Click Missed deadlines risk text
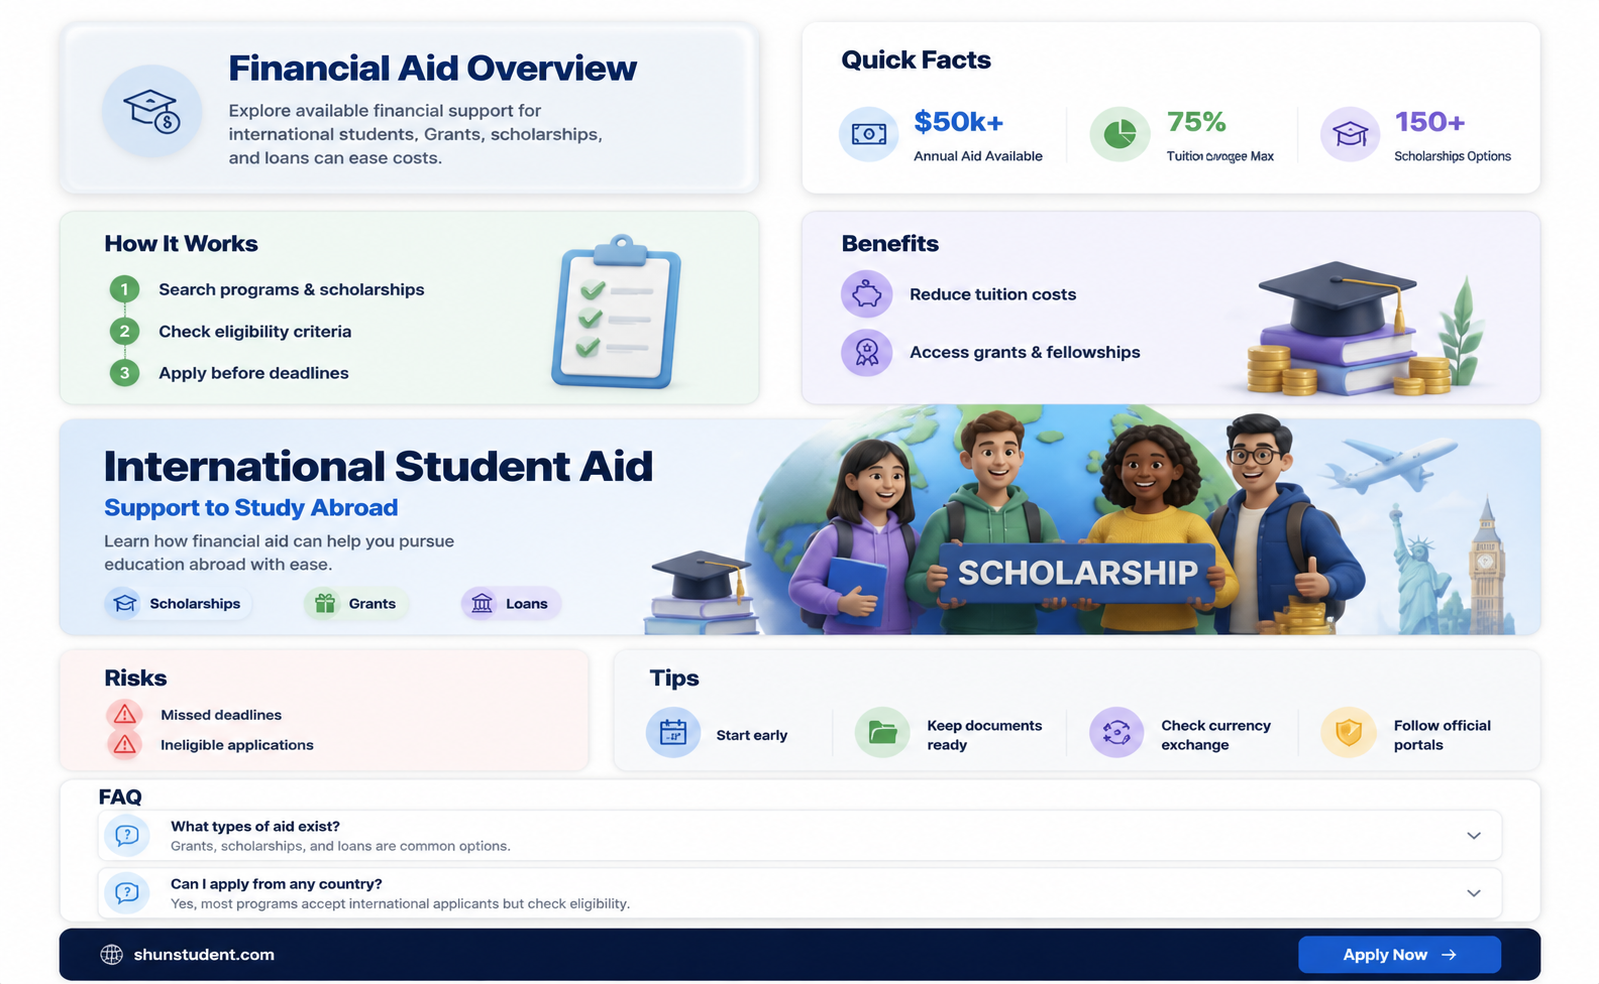 (221, 715)
